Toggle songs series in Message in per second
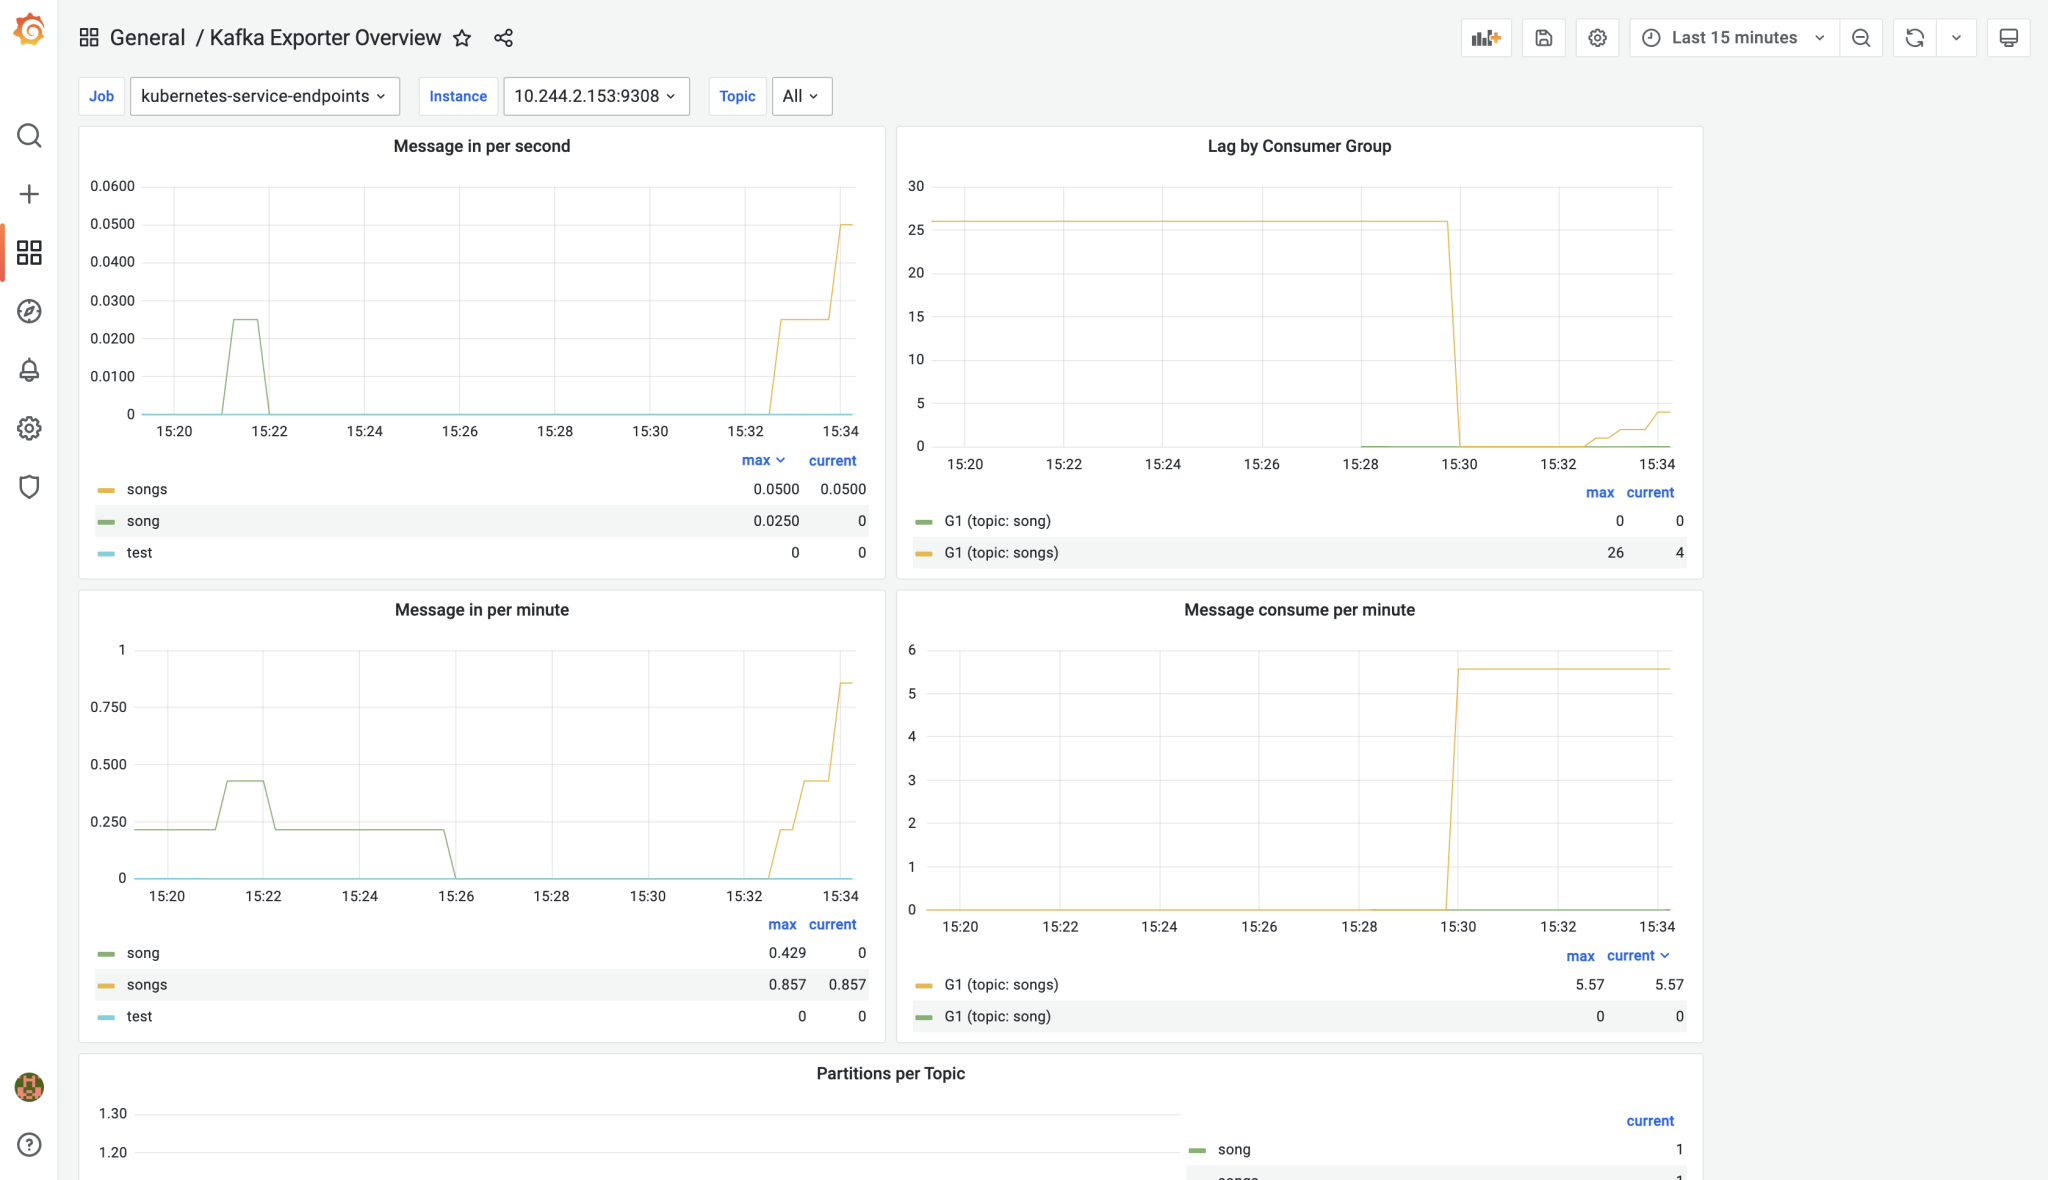This screenshot has height=1180, width=2048. (147, 489)
